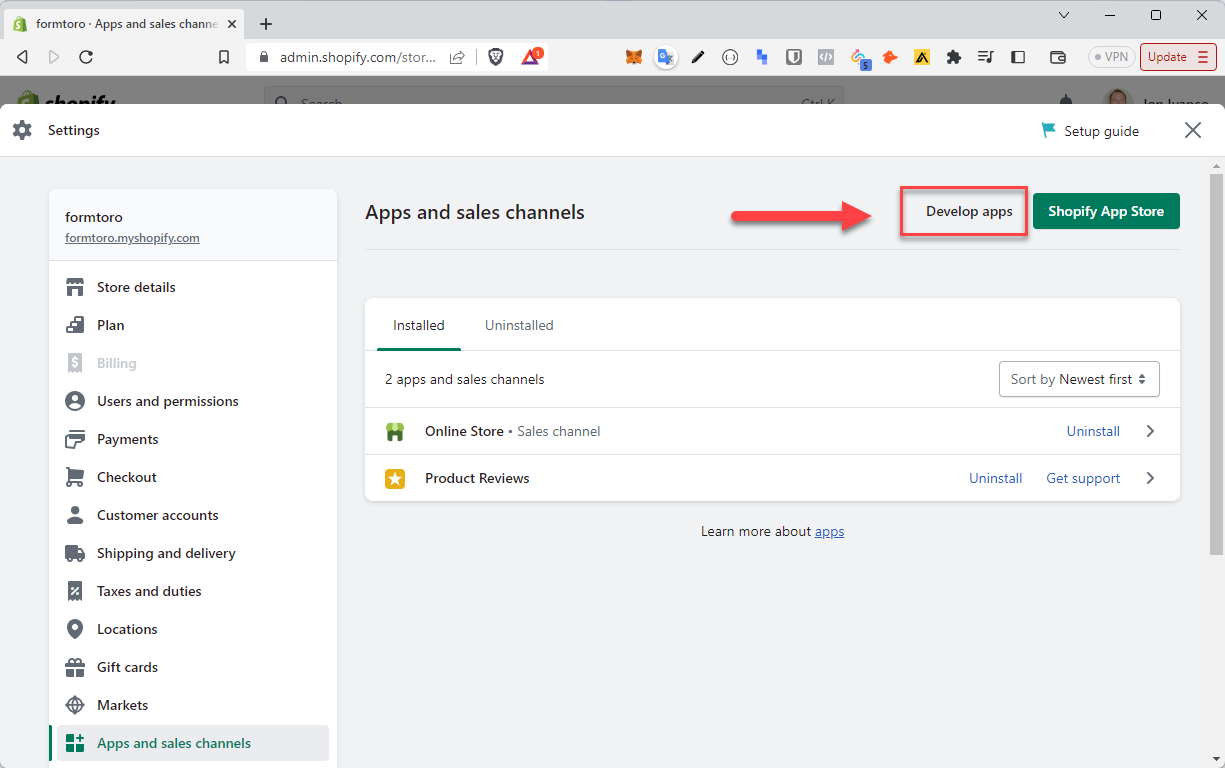The image size is (1225, 768).
Task: Click the Online Store app icon
Action: pos(395,432)
